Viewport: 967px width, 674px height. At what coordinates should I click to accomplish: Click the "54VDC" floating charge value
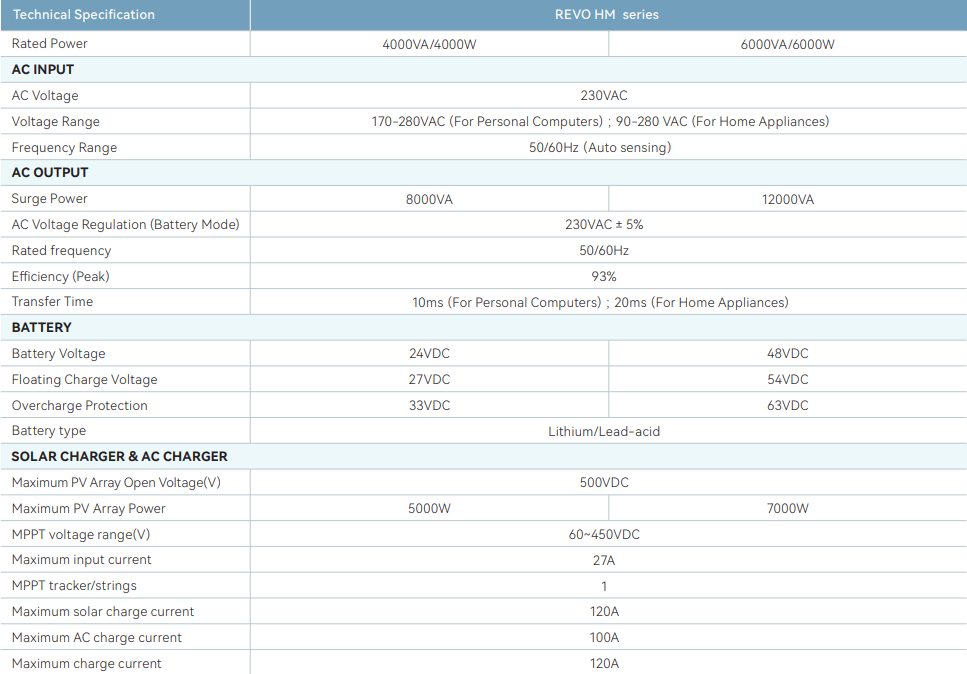788,379
